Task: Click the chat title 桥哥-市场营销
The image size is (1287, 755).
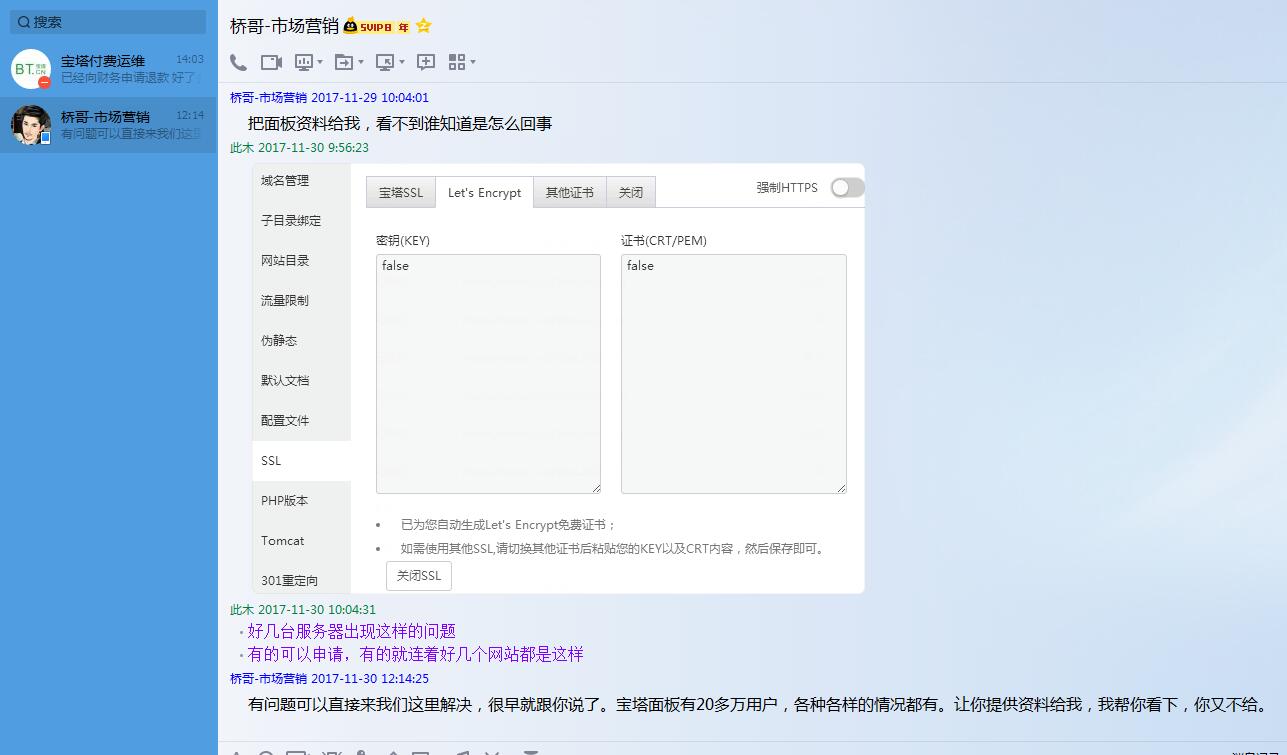Action: pyautogui.click(x=284, y=26)
